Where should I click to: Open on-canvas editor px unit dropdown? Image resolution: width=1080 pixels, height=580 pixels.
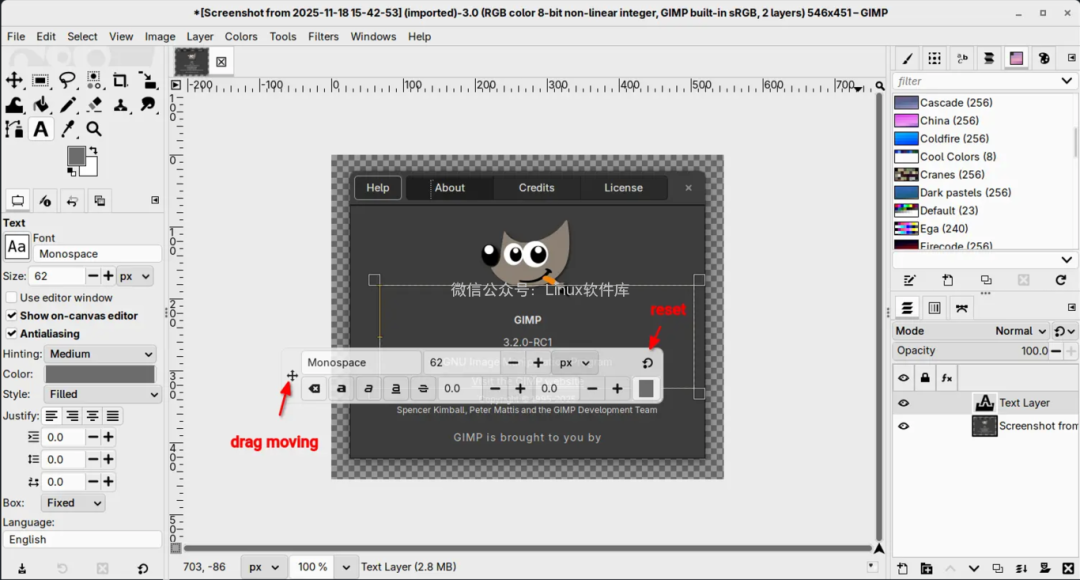click(x=574, y=363)
